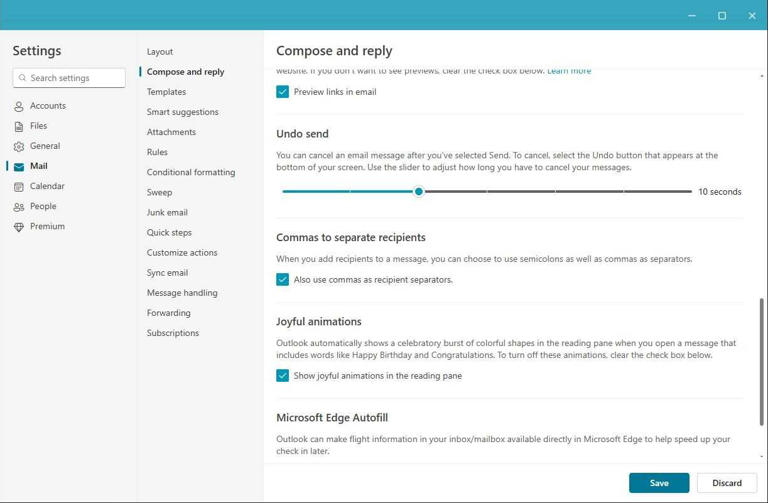This screenshot has height=503, width=768.
Task: Open the Rules section
Action: 157,152
